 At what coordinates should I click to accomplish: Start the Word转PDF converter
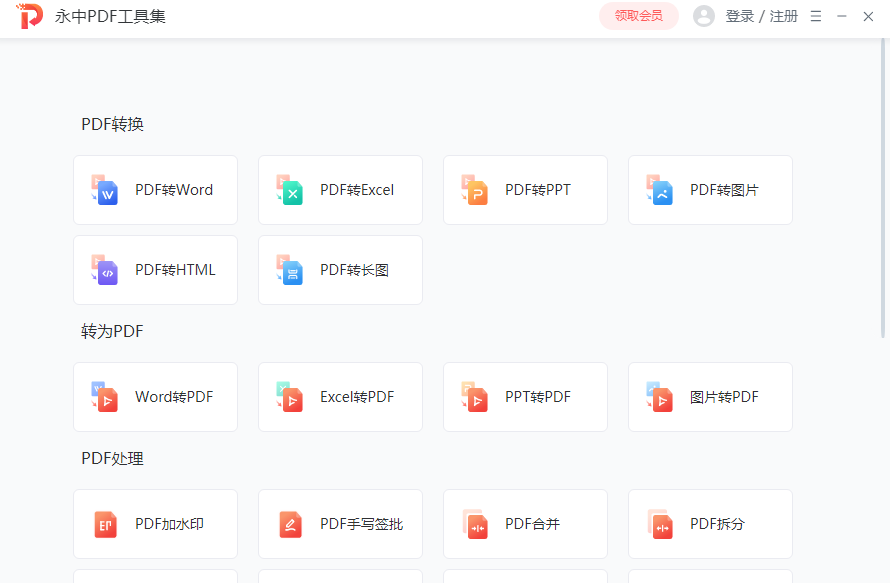(156, 397)
